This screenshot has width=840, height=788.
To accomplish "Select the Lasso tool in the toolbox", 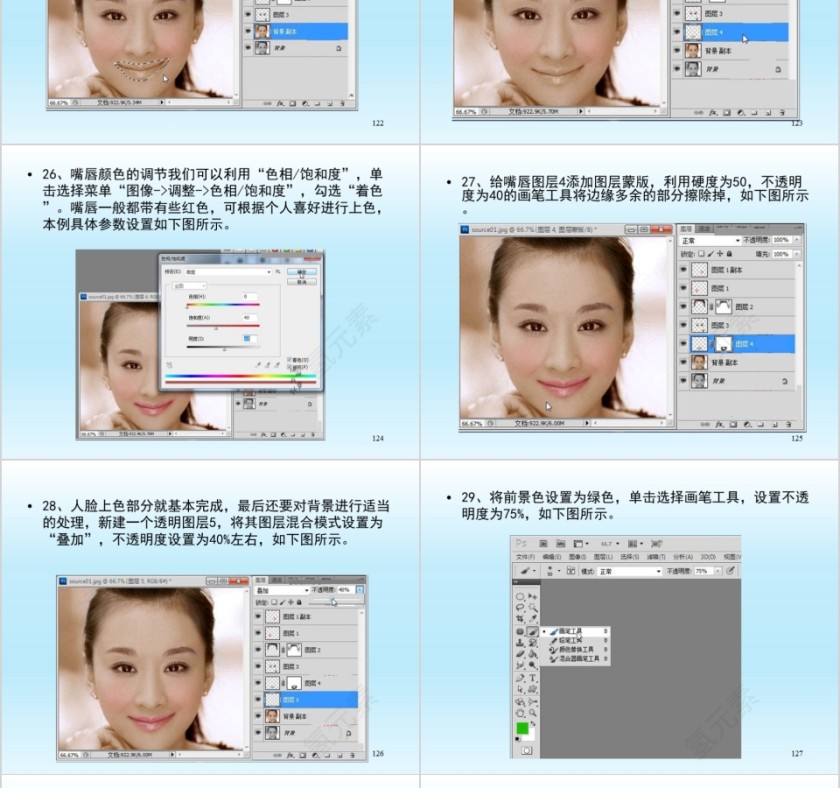I will point(521,607).
